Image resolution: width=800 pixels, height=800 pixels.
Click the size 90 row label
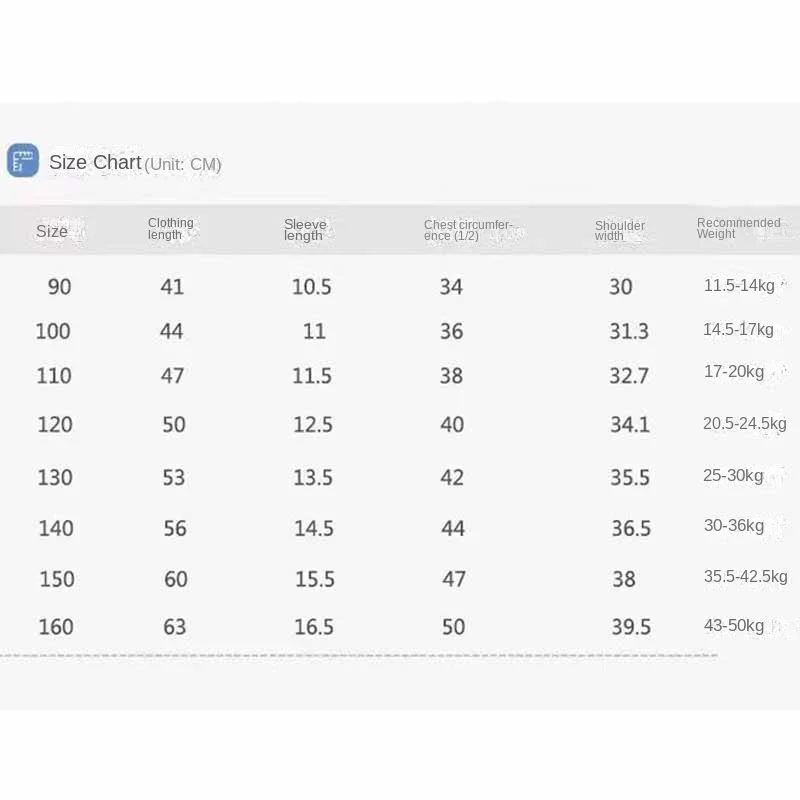click(x=60, y=287)
